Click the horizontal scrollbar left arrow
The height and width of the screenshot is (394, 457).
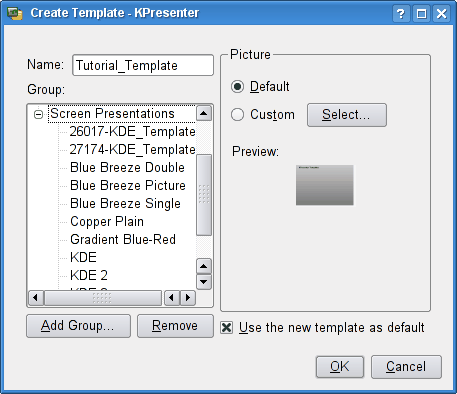click(36, 297)
